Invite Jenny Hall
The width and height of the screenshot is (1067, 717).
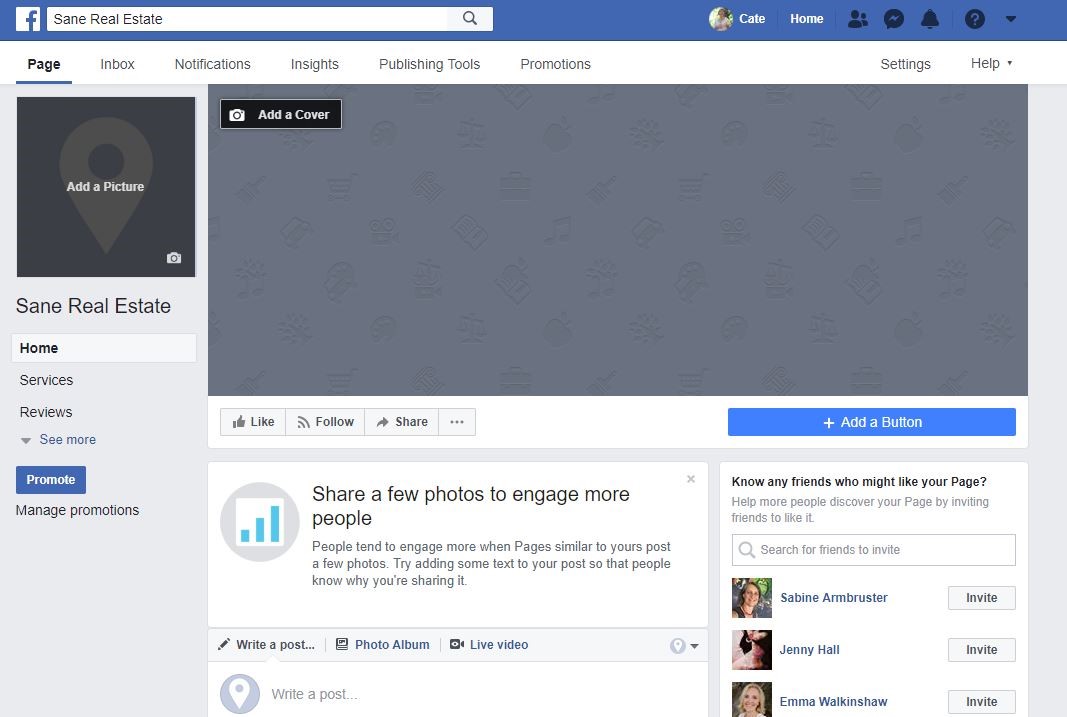981,650
